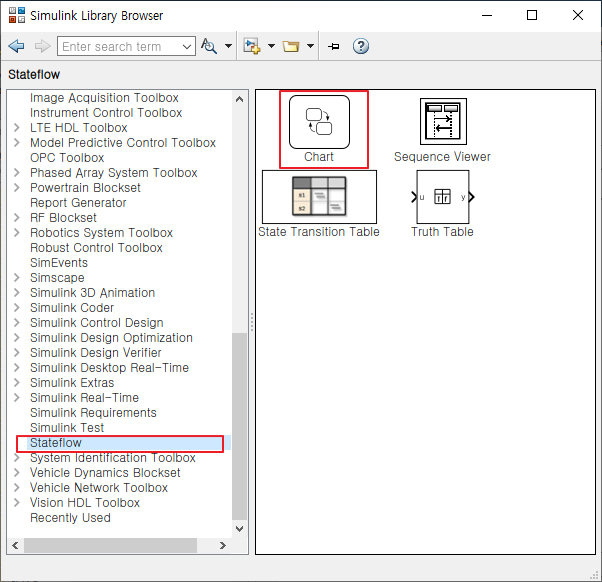Expand Vehicle Dynamics Blockset node
Image resolution: width=602 pixels, height=582 pixels.
pyautogui.click(x=17, y=472)
